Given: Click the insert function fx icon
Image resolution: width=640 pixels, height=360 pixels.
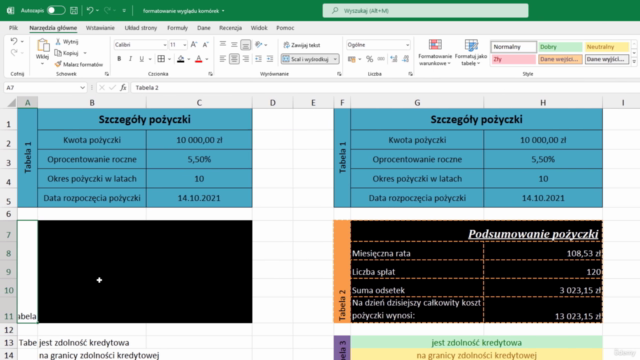Looking at the screenshot, I should (x=123, y=87).
